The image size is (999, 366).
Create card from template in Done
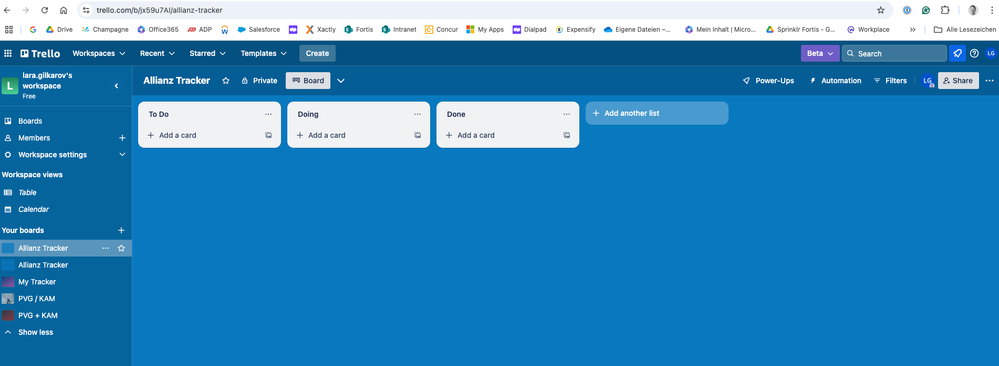566,135
